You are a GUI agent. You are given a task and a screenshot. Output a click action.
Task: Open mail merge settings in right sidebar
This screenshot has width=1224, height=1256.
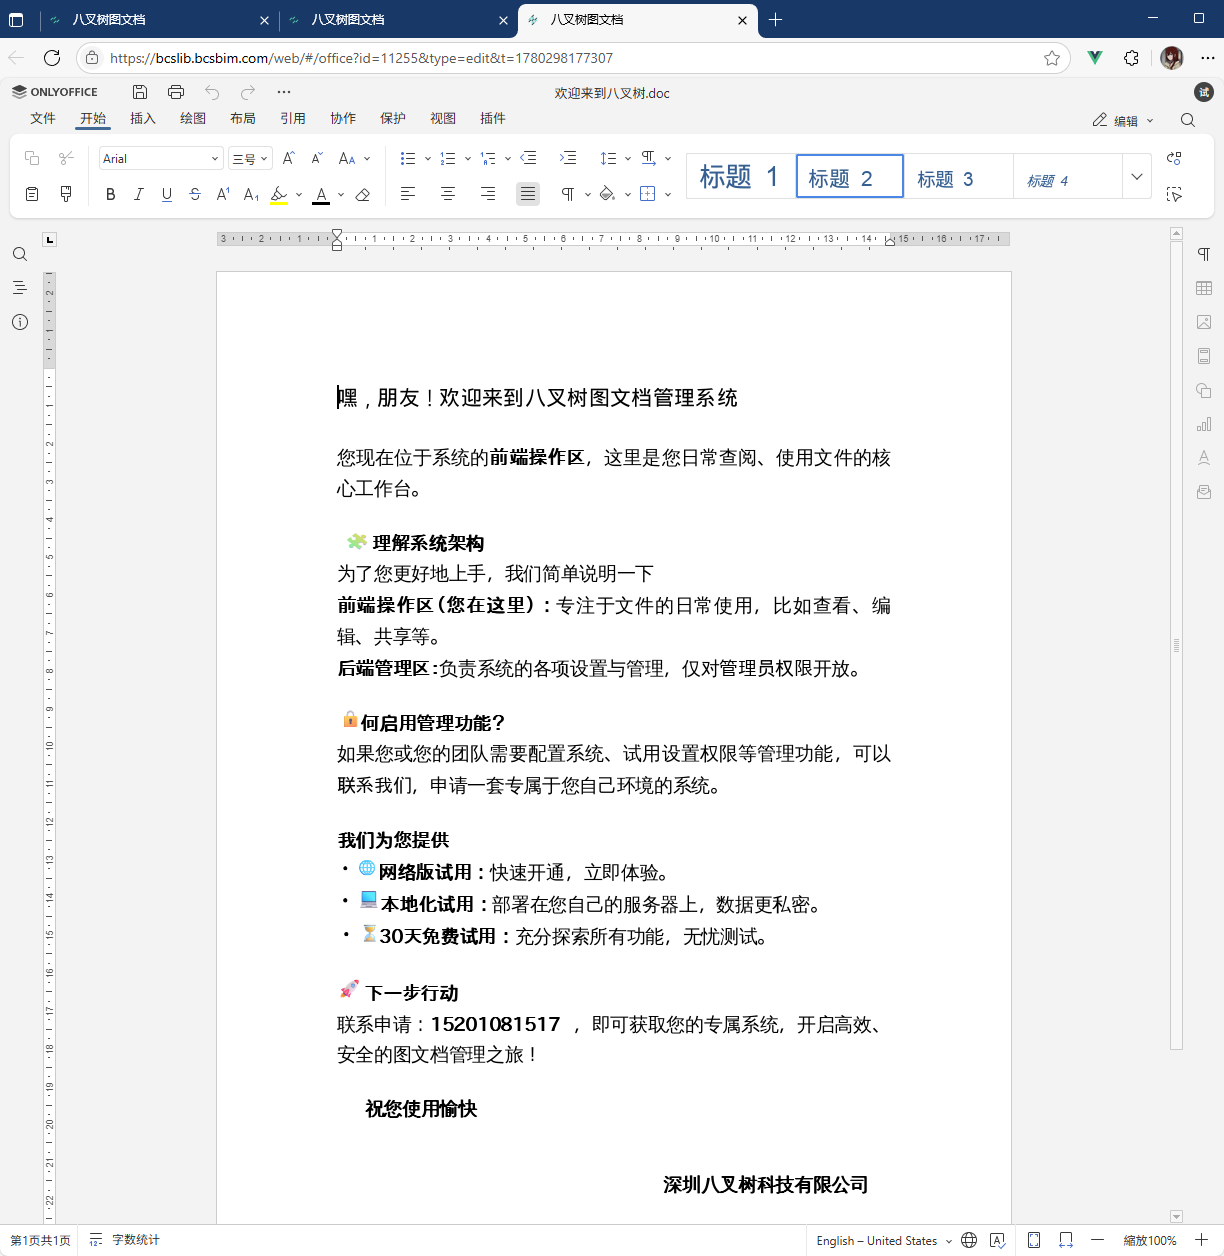coord(1204,492)
